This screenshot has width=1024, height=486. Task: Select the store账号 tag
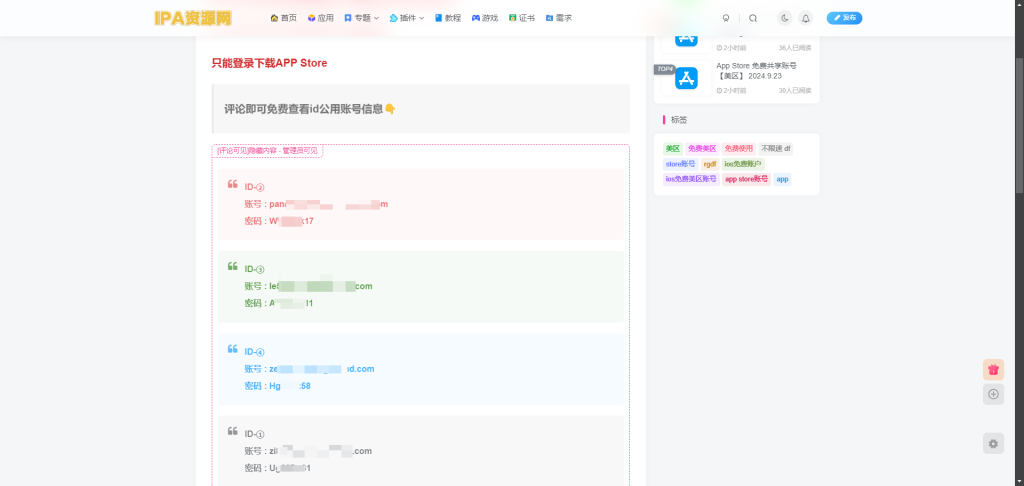(x=680, y=164)
